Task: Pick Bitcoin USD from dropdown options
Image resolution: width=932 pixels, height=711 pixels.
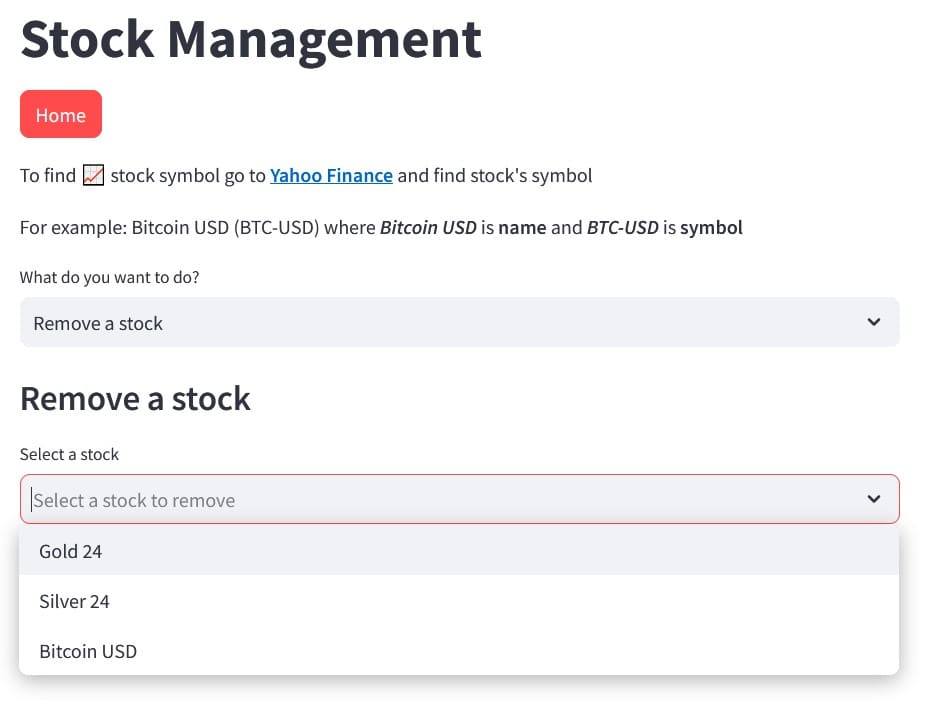Action: pyautogui.click(x=88, y=651)
